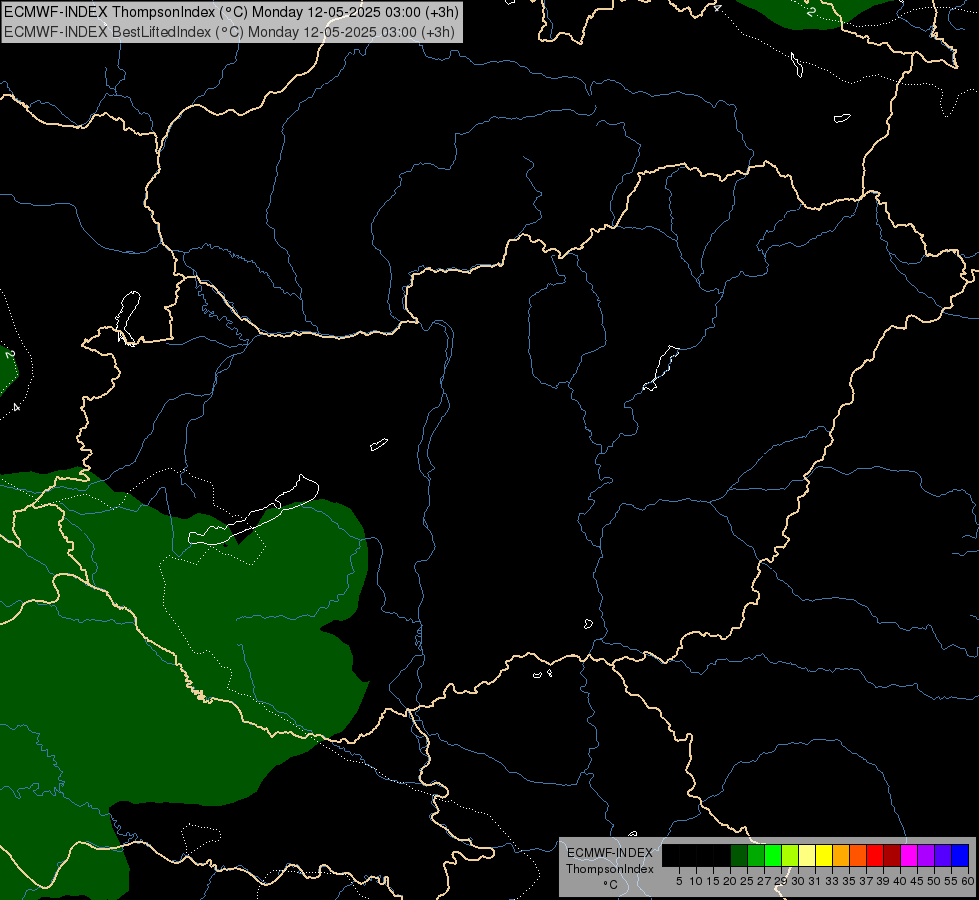Click the pale yellow 30–31 legend swatch
The image size is (979, 900).
(x=807, y=855)
